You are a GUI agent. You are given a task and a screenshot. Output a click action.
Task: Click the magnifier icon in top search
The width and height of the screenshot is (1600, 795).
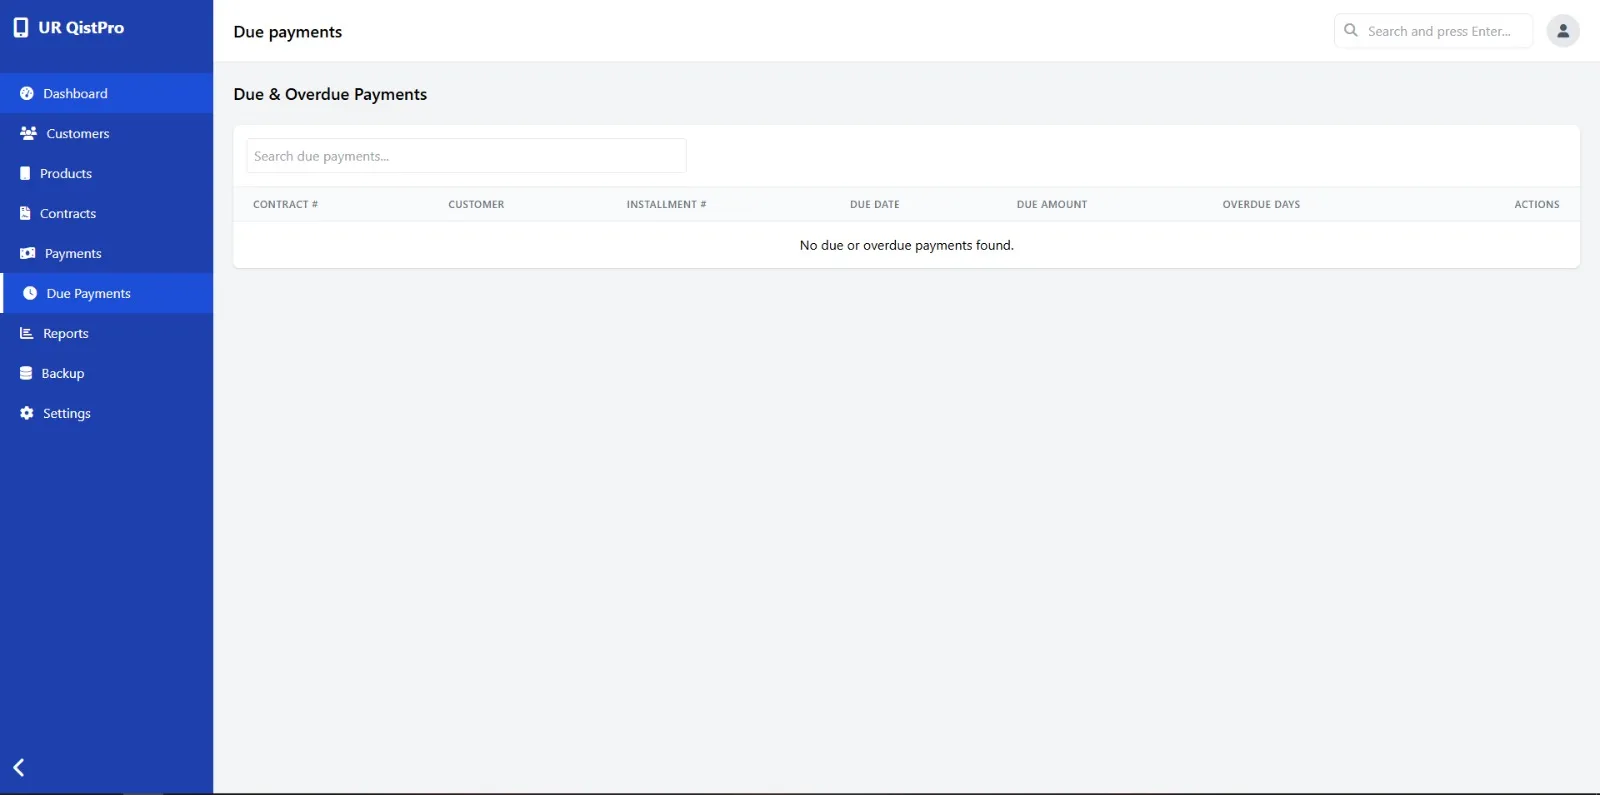click(1351, 30)
